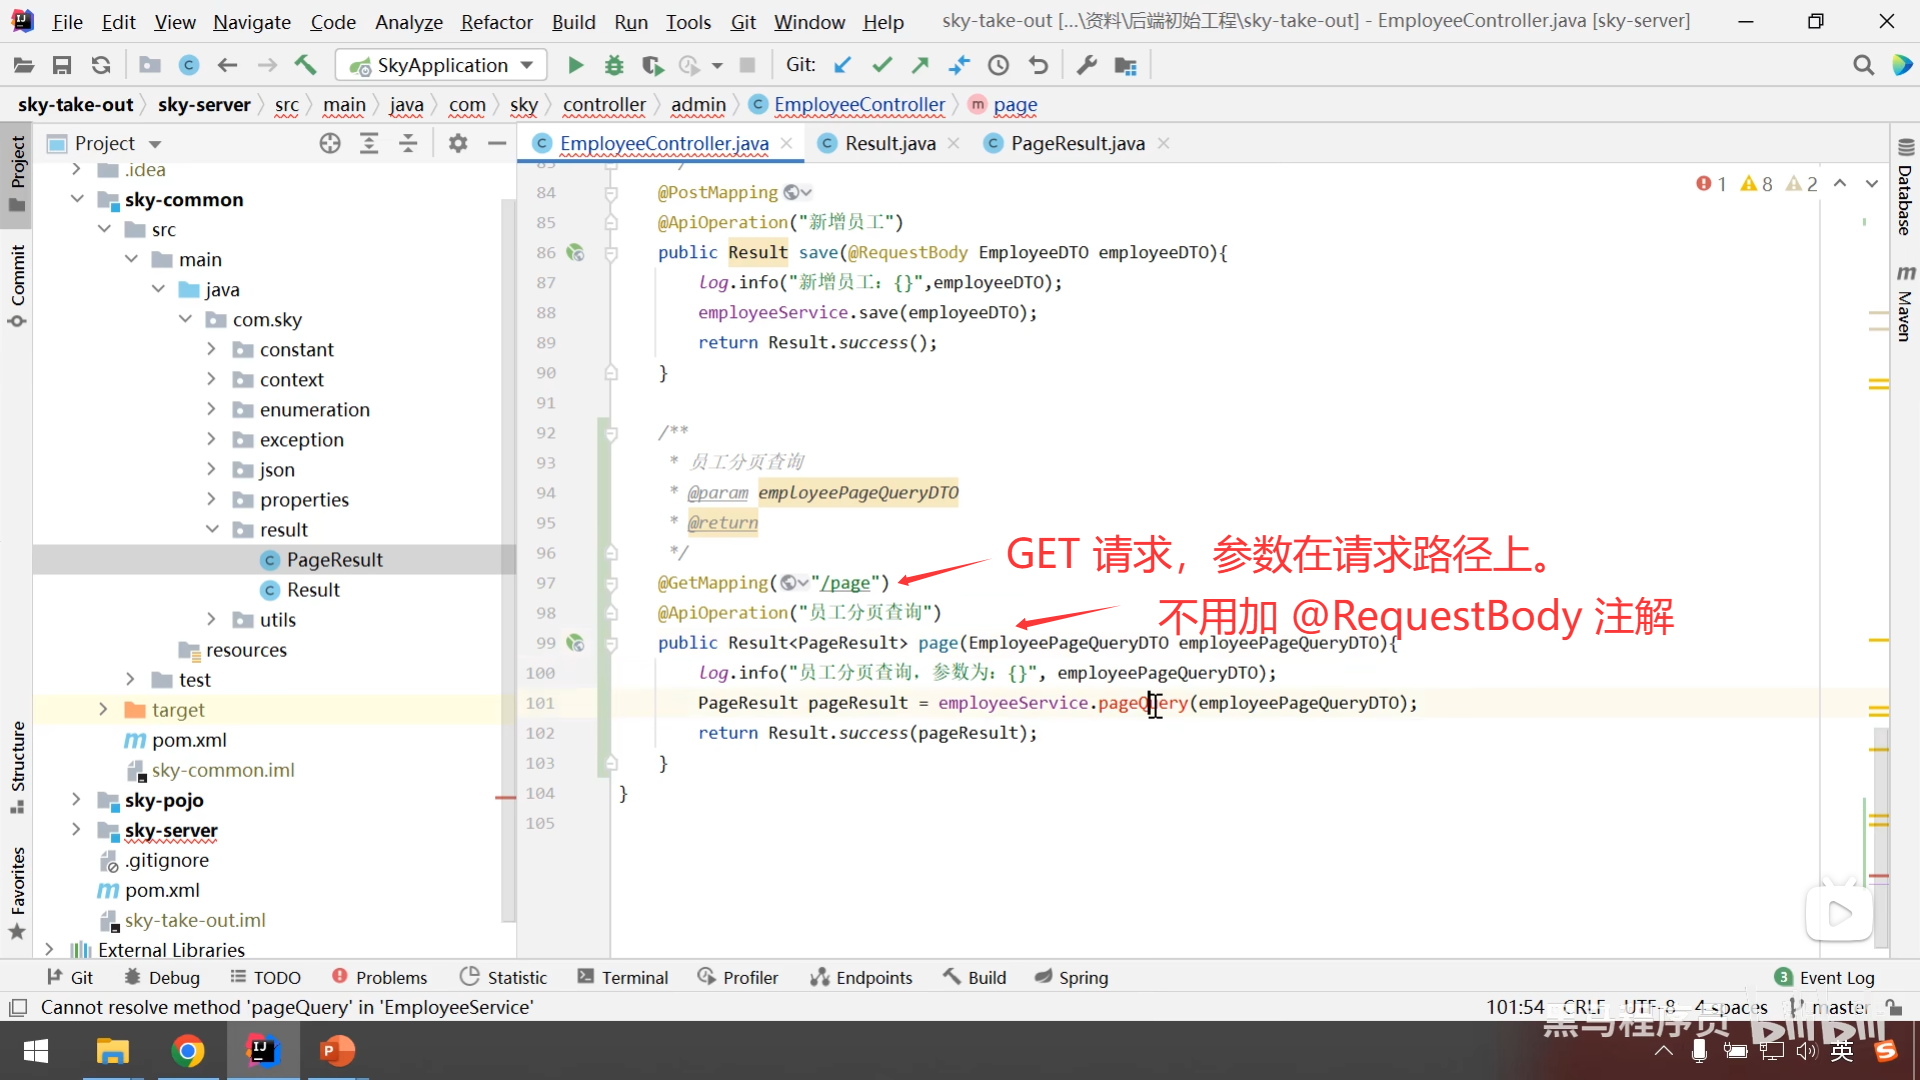
Task: Click Select Opened File target icon
Action: [x=330, y=143]
